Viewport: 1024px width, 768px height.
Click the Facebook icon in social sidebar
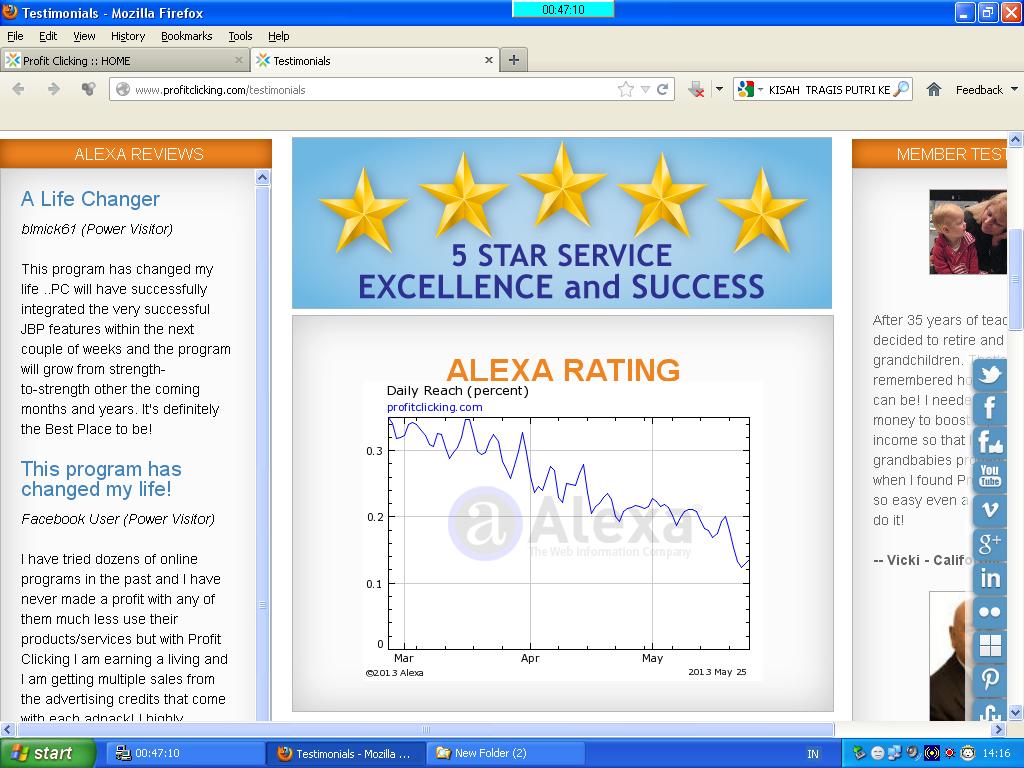pos(990,408)
